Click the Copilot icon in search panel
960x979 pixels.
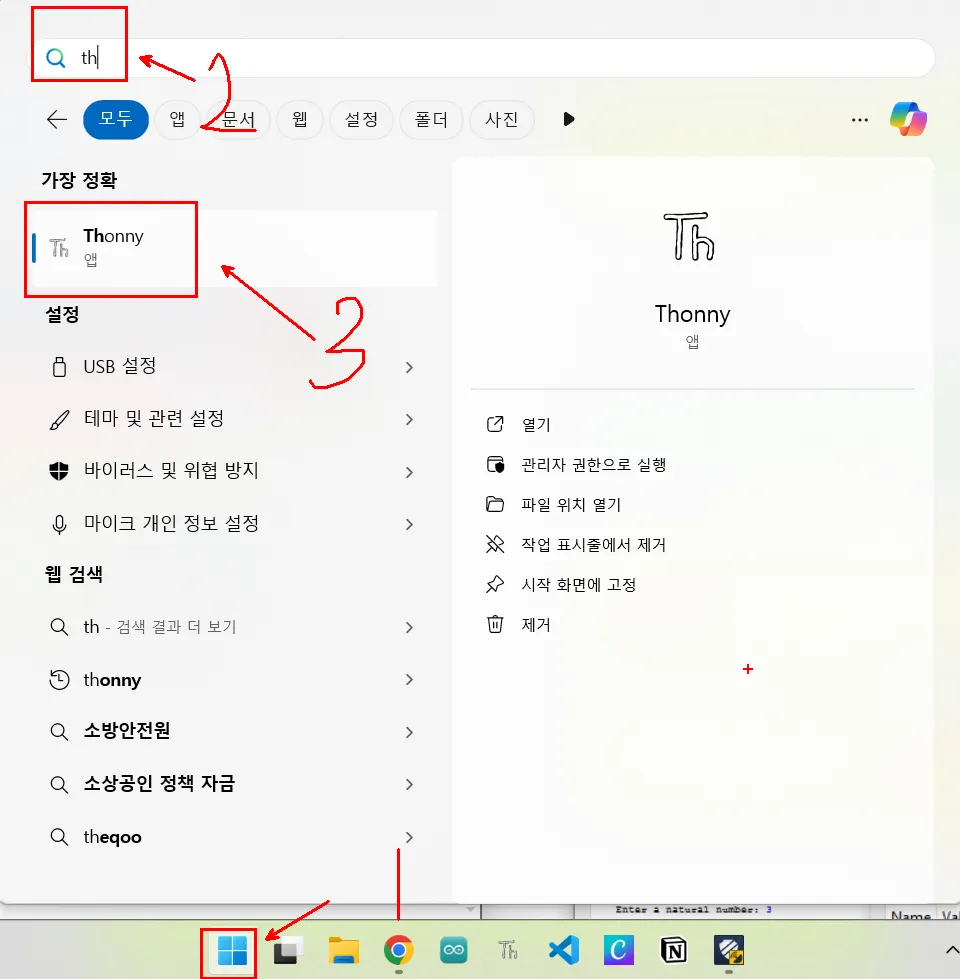(908, 119)
